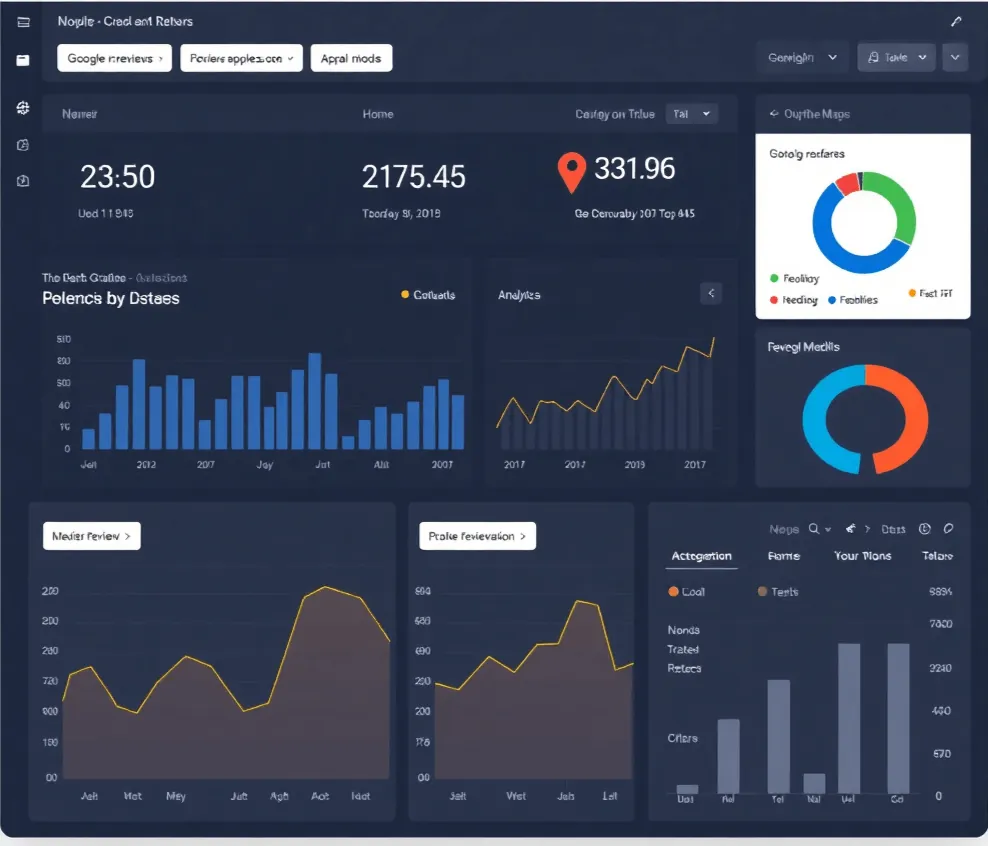
Task: Click the clock icon at sidebar bottom
Action: [x=23, y=181]
